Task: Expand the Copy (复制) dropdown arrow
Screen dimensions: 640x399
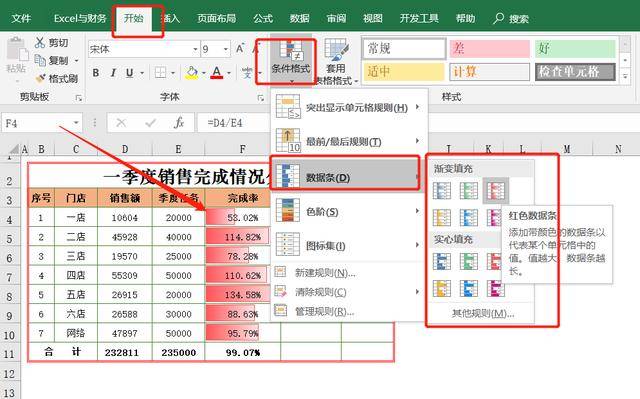Action: tap(76, 61)
